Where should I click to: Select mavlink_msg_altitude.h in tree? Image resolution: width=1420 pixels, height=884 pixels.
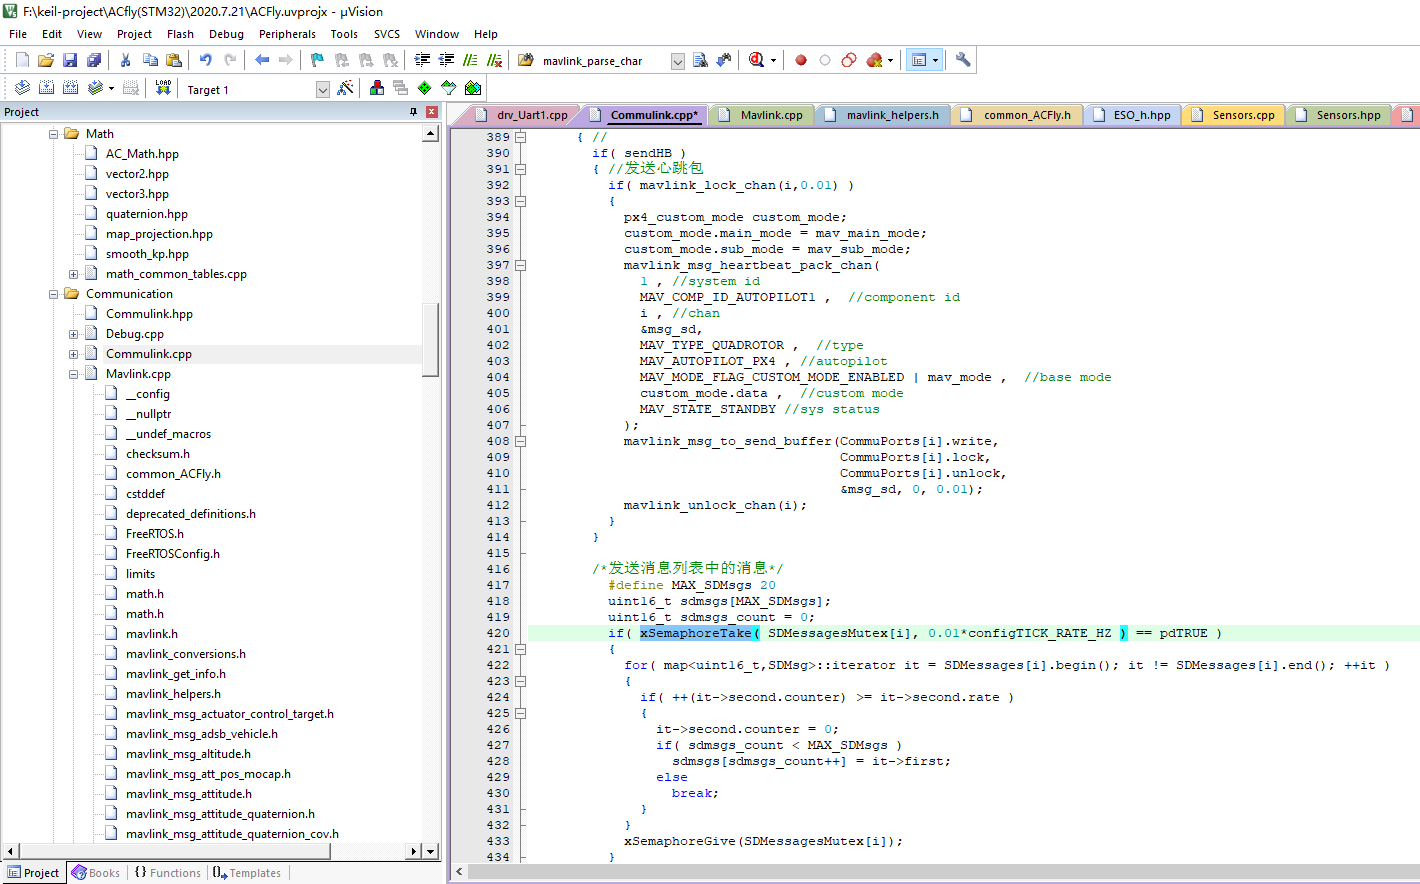(x=188, y=754)
